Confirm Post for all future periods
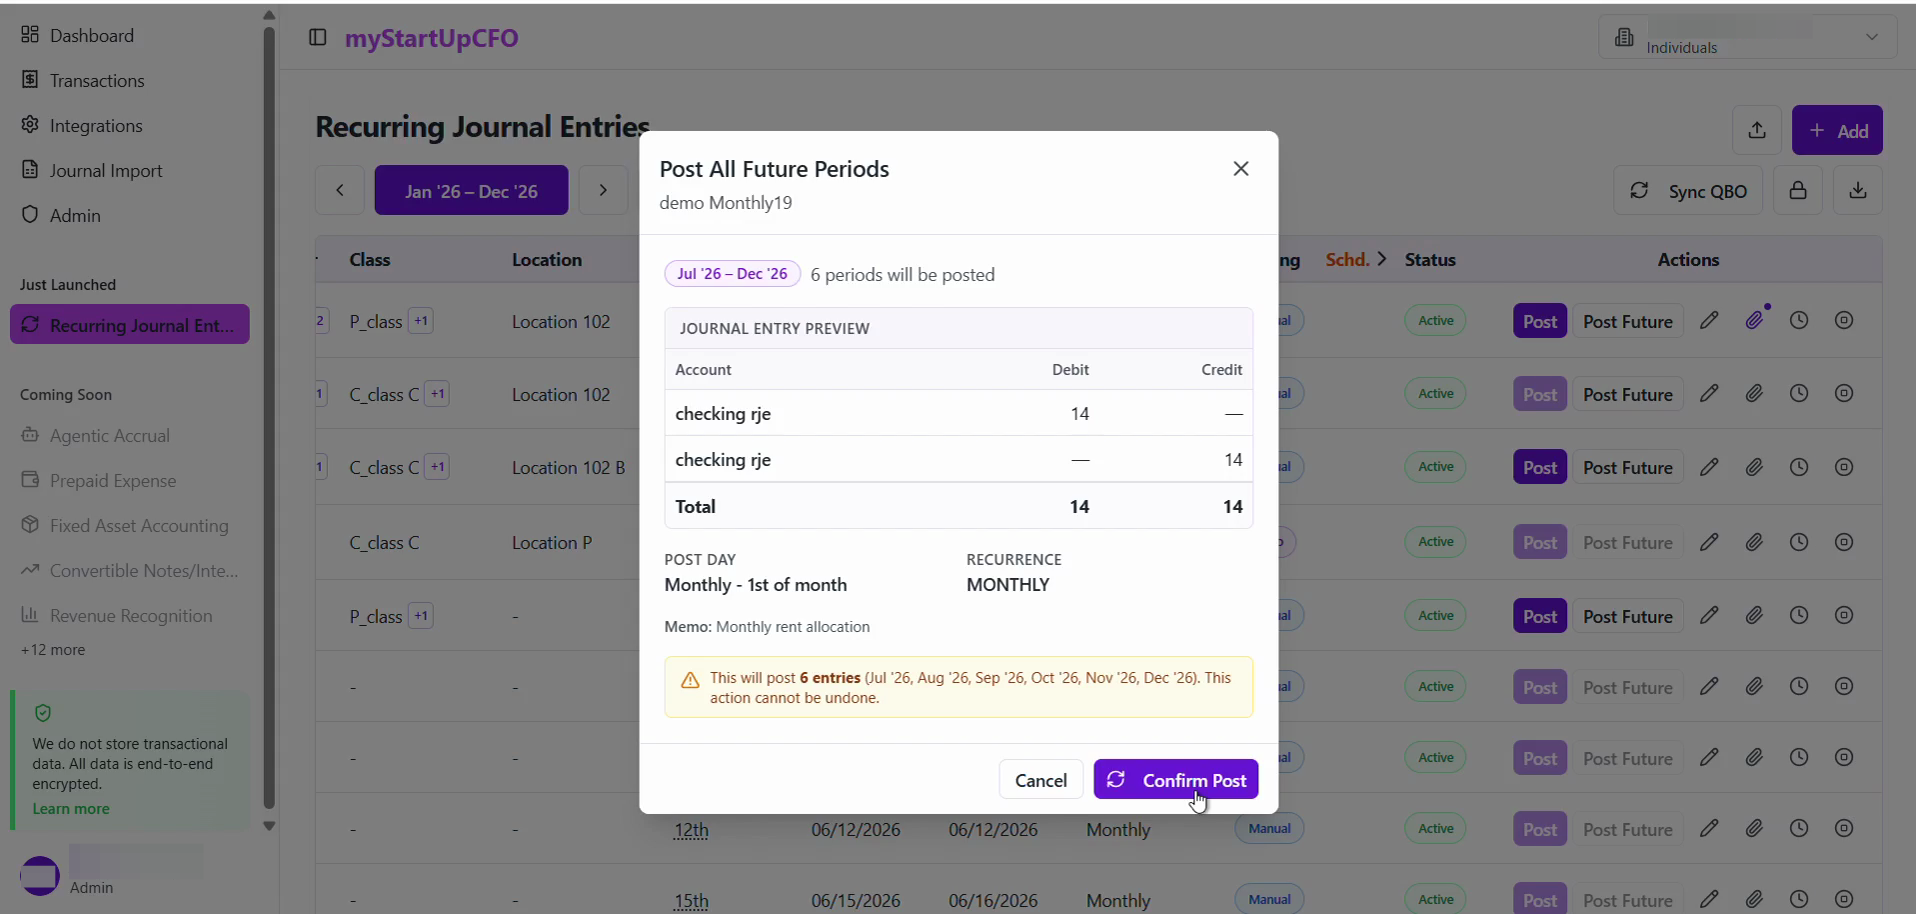 click(1175, 779)
